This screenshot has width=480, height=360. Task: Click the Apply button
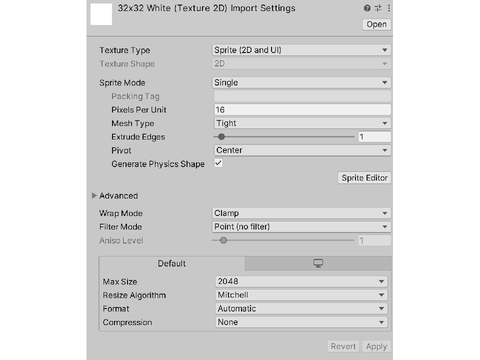pos(376,346)
